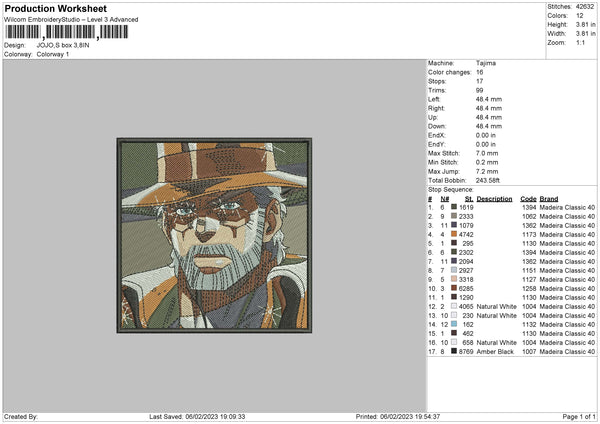
Task: Select white swatch for stop 12 (4065 stitches)
Action: [x=454, y=306]
